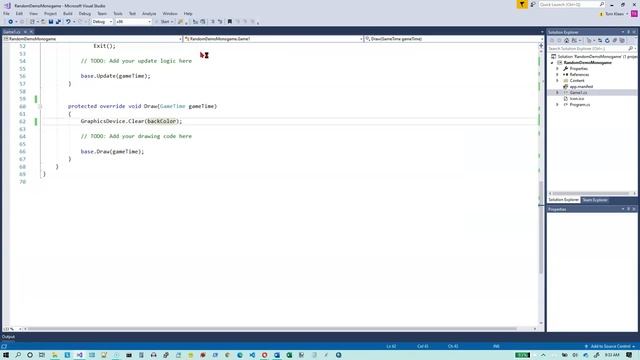This screenshot has width=640, height=360.
Task: Click the Solution Explorer horizontal scrollbar
Action: coord(590,193)
